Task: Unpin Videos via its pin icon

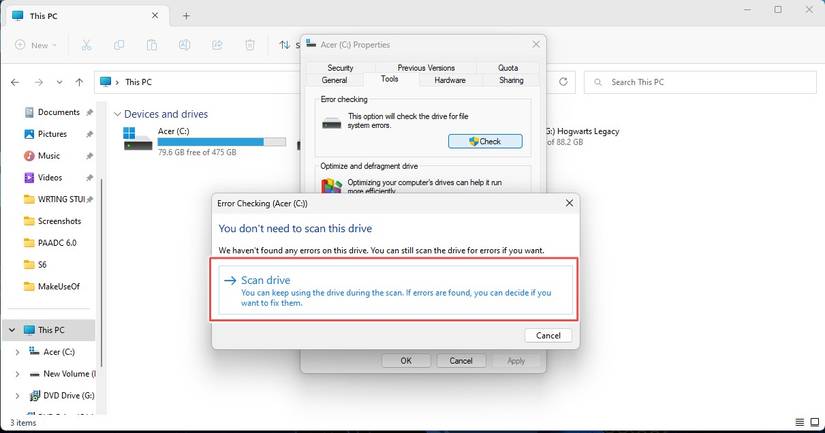Action: pyautogui.click(x=89, y=178)
